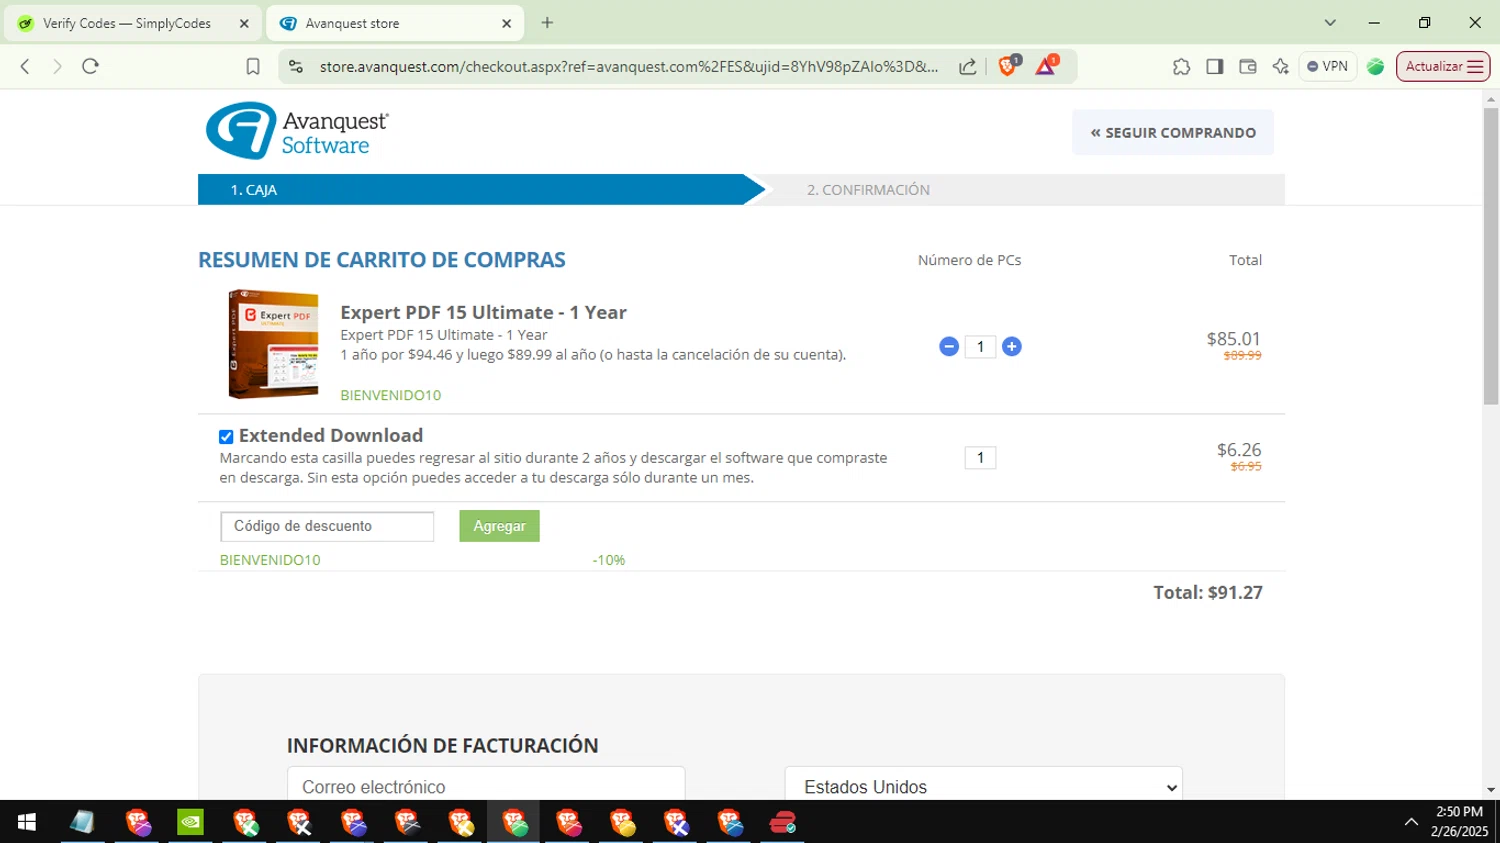This screenshot has height=843, width=1500.
Task: Open Brave Rewards triangle icon
Action: click(x=1046, y=66)
